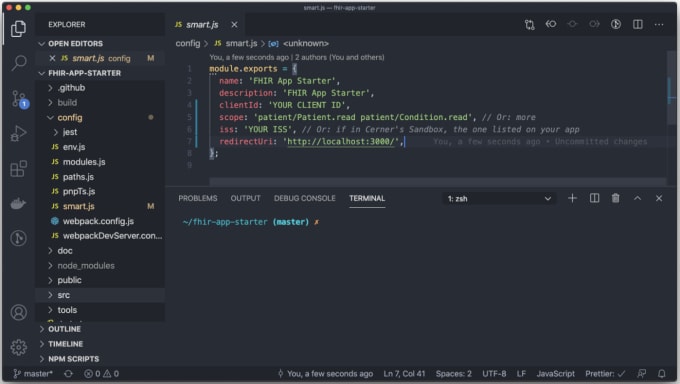
Task: Open the notifications bell in status bar
Action: pyautogui.click(x=661, y=374)
